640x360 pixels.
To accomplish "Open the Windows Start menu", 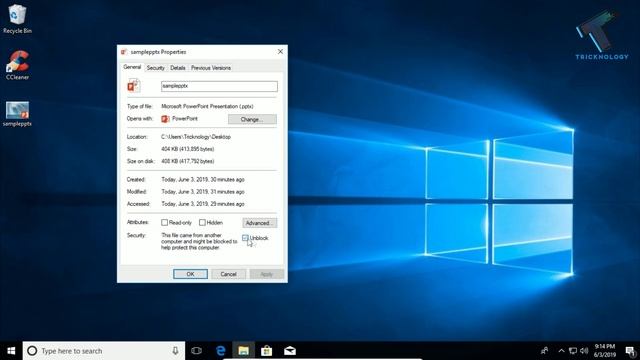I will 11,351.
